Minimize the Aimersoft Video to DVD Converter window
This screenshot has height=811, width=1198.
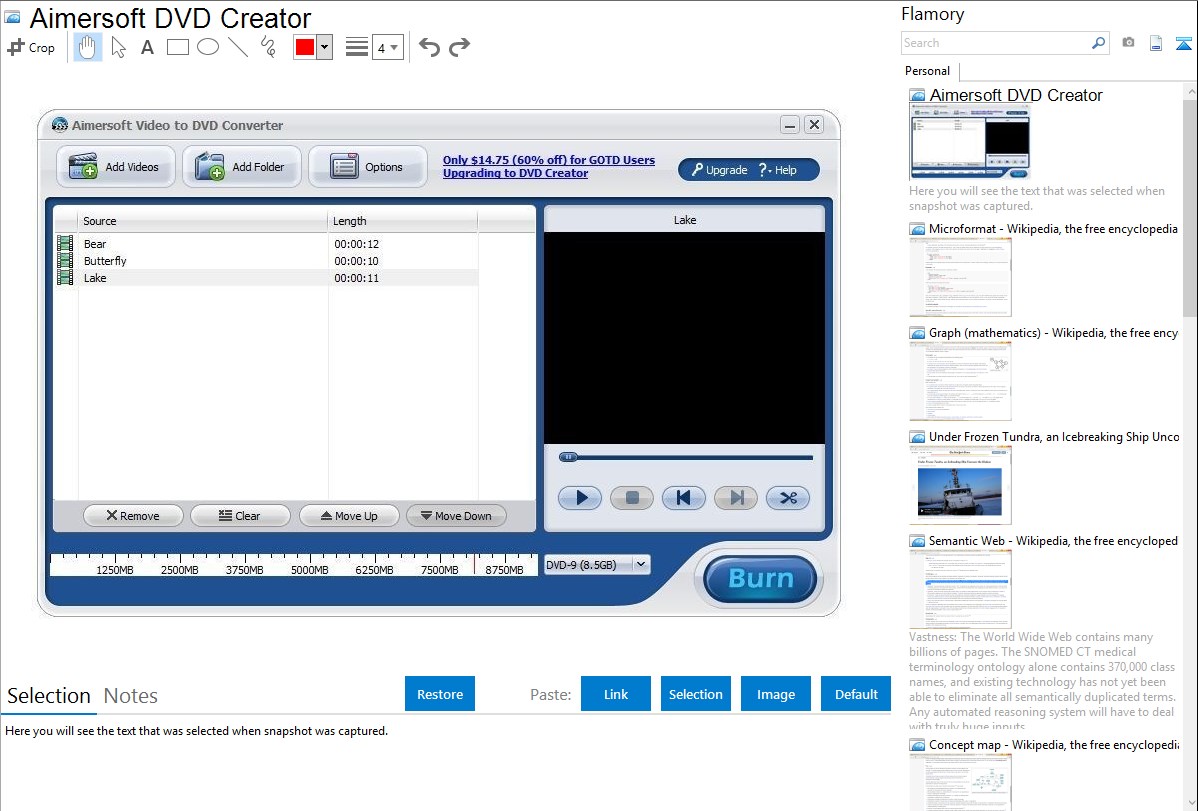(790, 125)
